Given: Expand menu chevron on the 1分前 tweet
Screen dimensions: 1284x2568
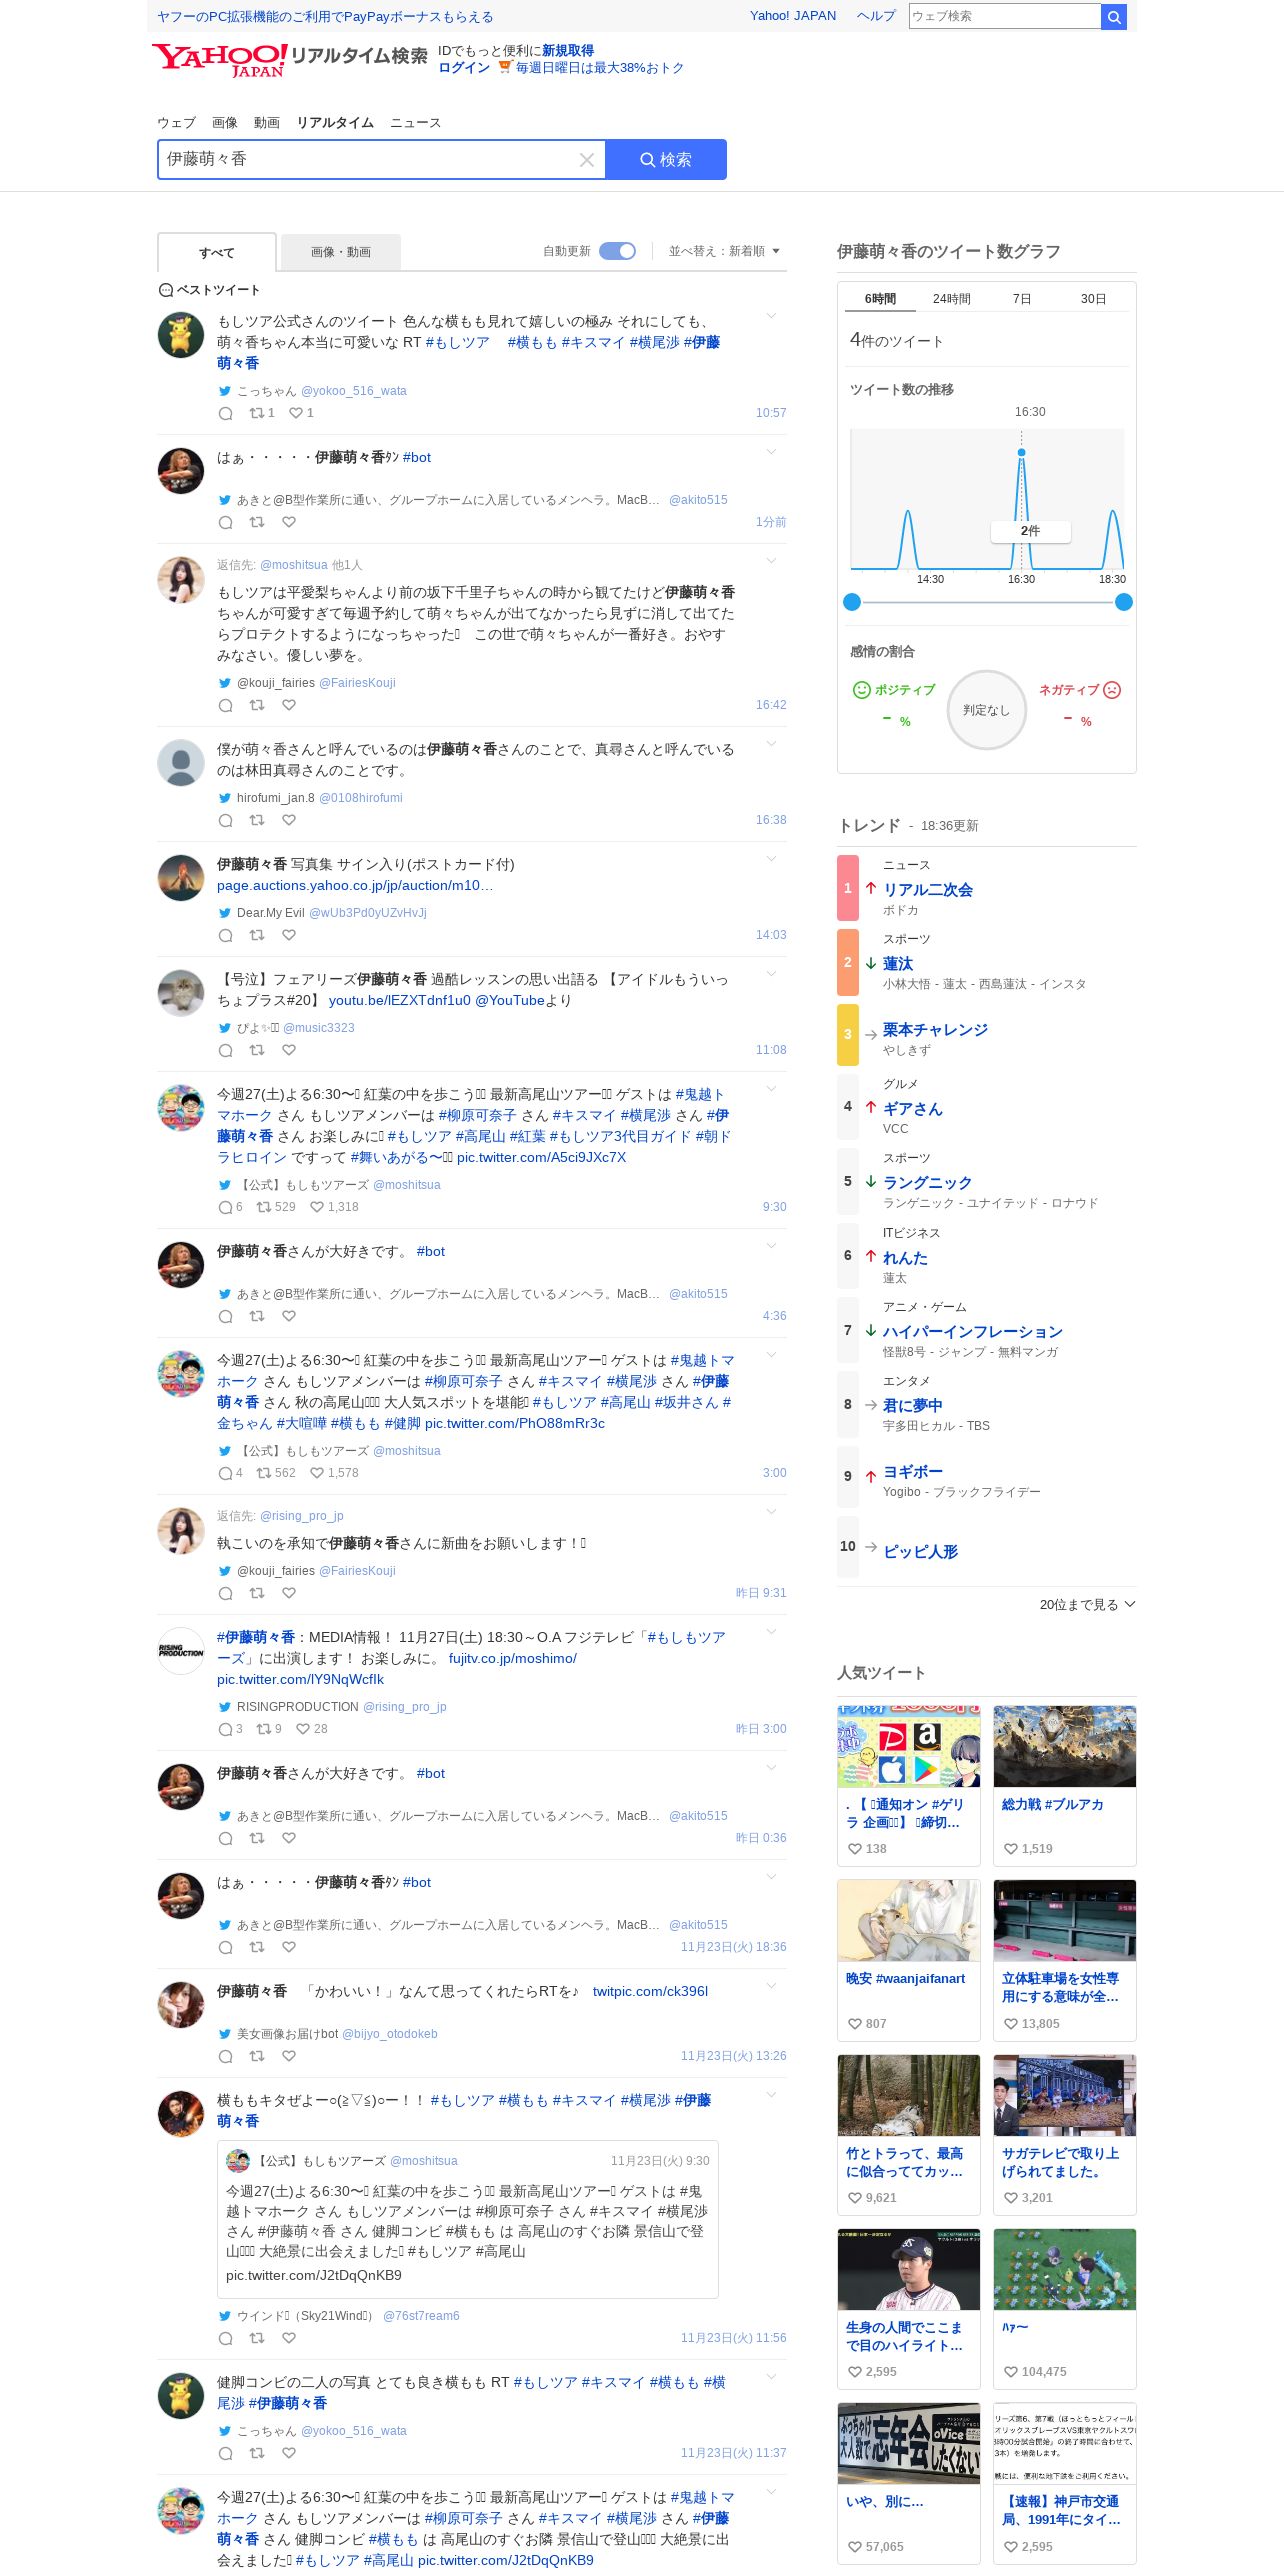Looking at the screenshot, I should point(771,452).
